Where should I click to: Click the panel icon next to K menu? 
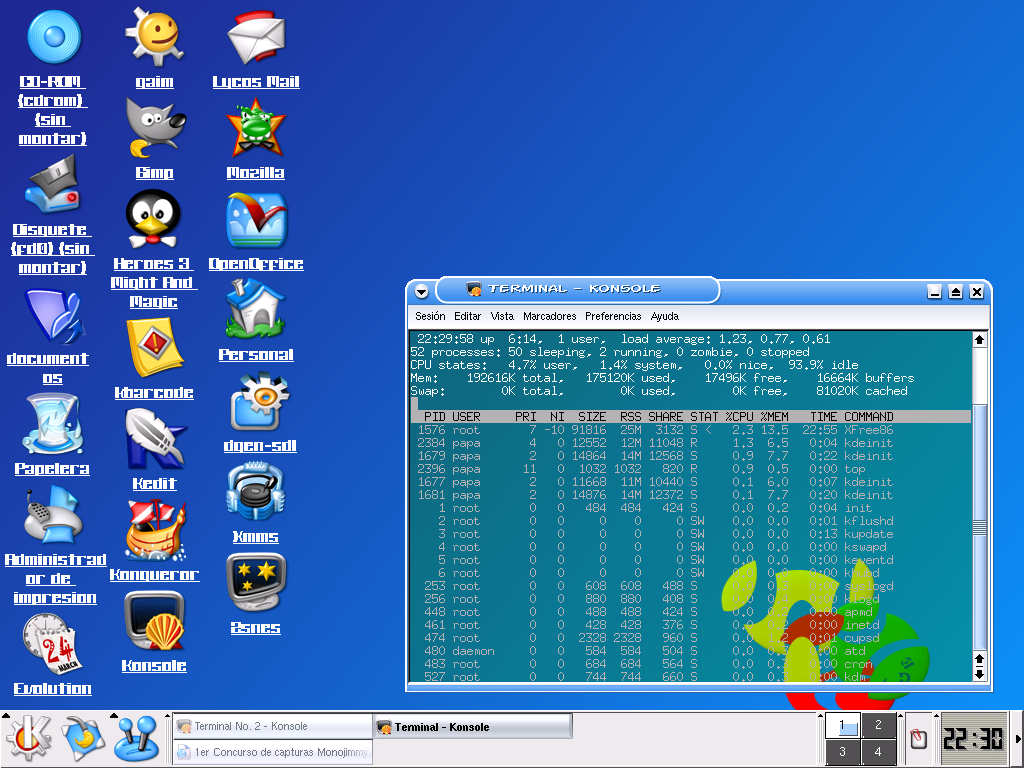[84, 739]
